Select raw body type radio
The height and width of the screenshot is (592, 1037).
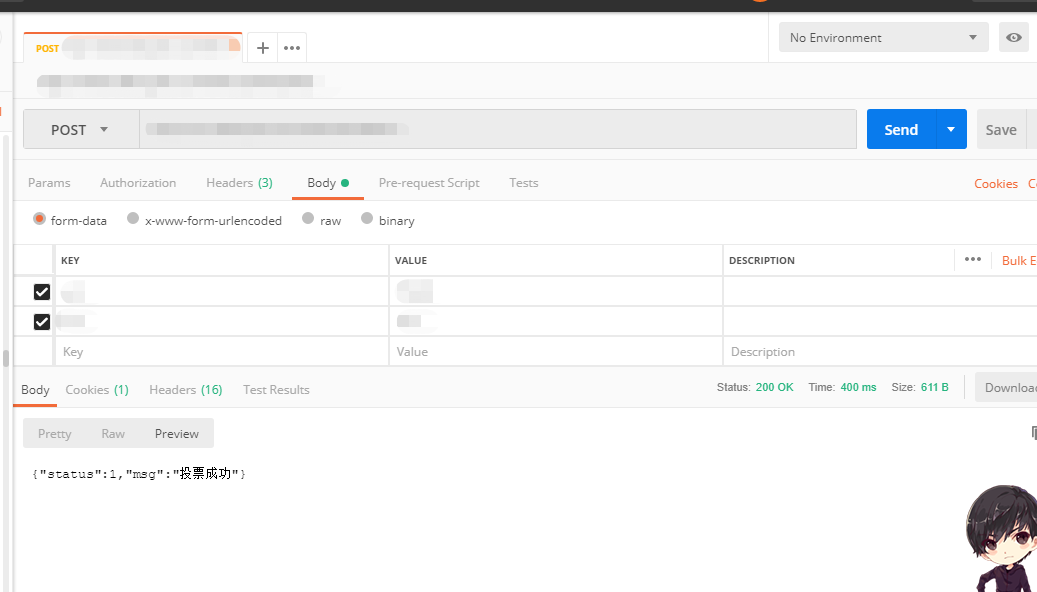pos(308,219)
